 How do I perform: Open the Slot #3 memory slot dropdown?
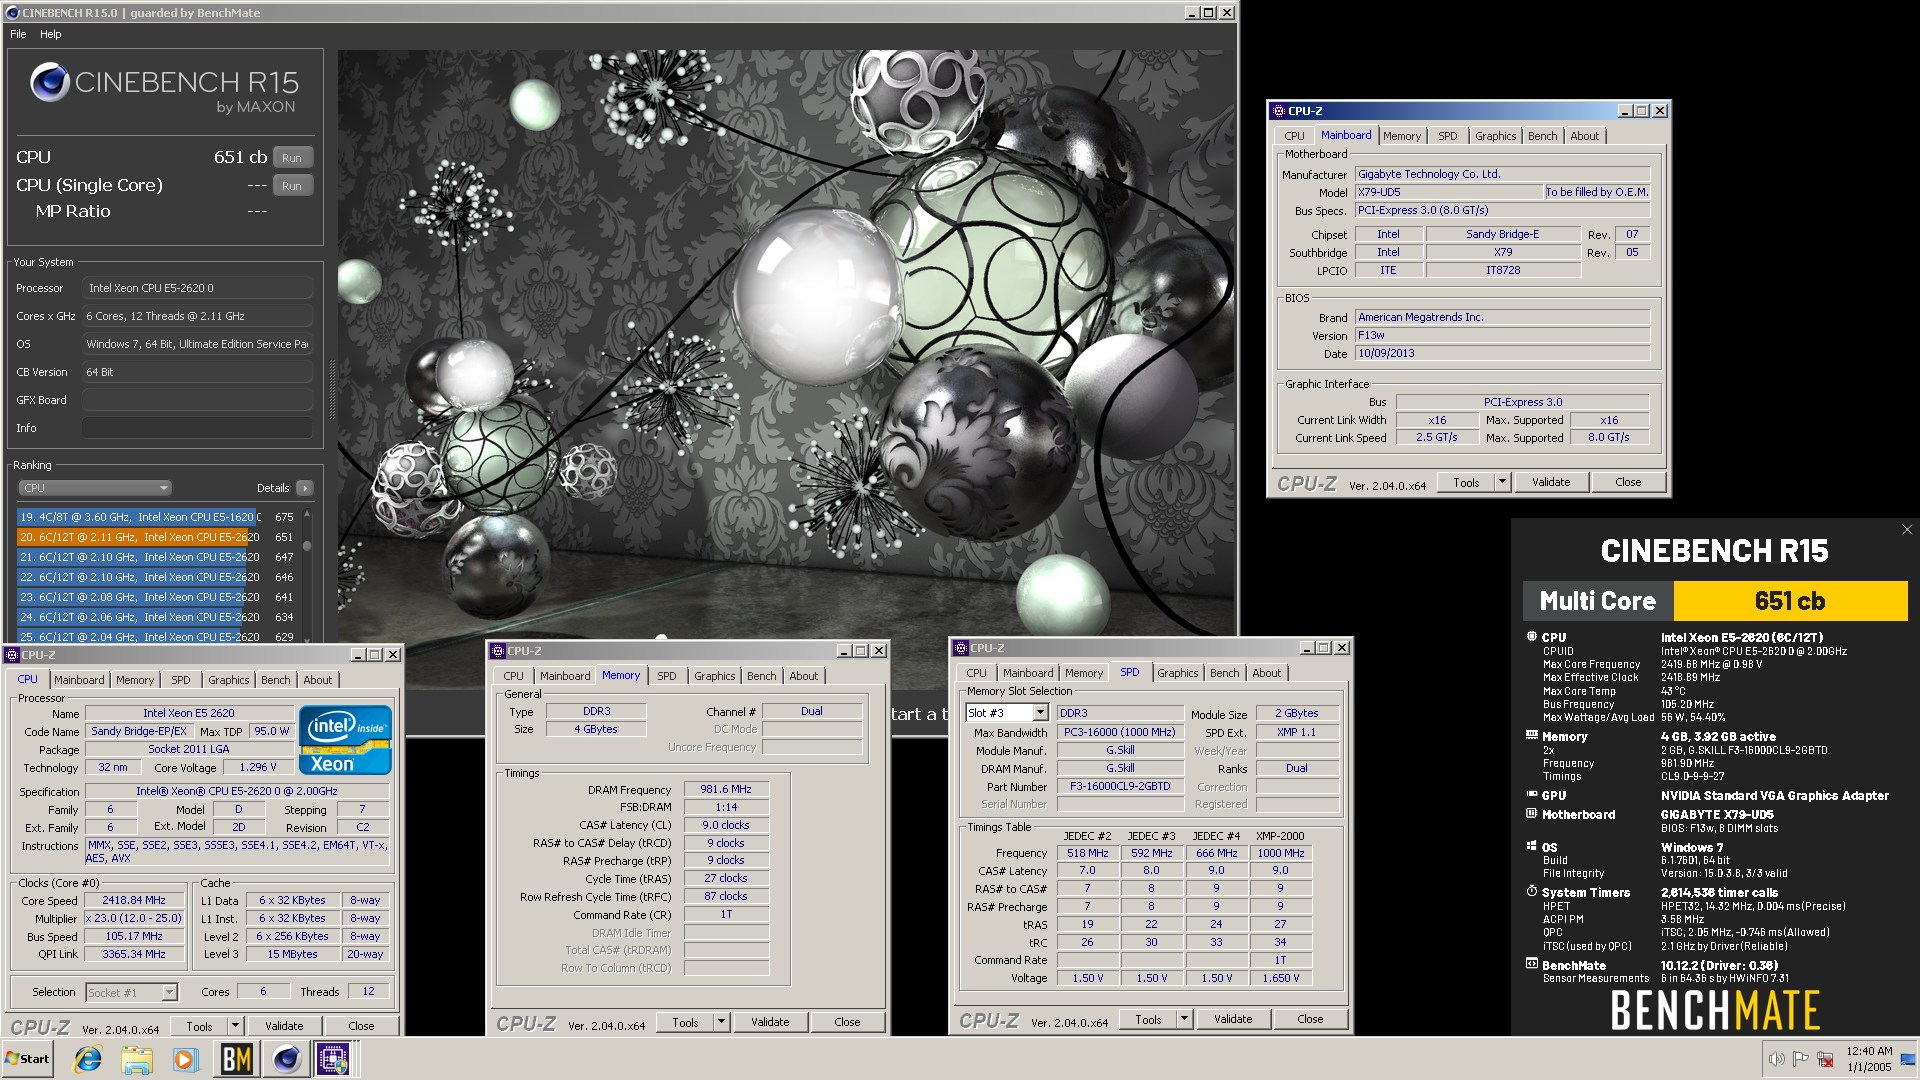[x=1040, y=713]
